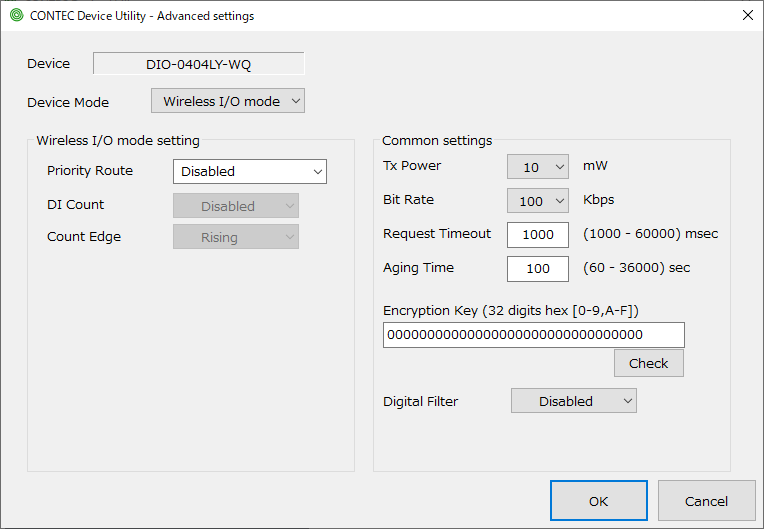The width and height of the screenshot is (764, 529).
Task: Open the Tx Power dropdown
Action: pyautogui.click(x=537, y=167)
